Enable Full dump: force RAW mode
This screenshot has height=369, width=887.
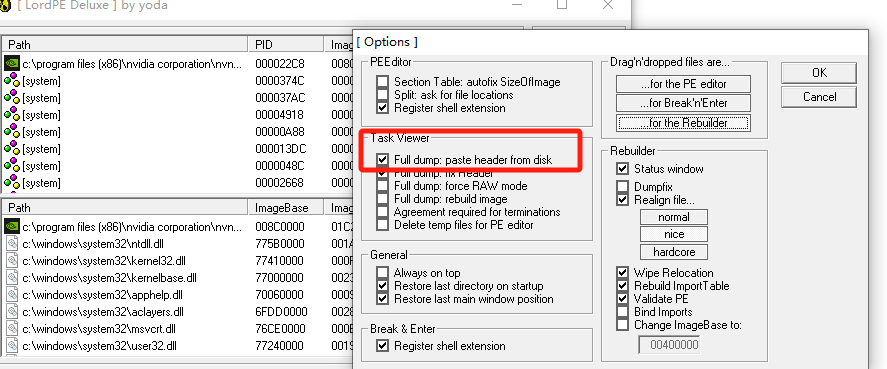coord(383,186)
